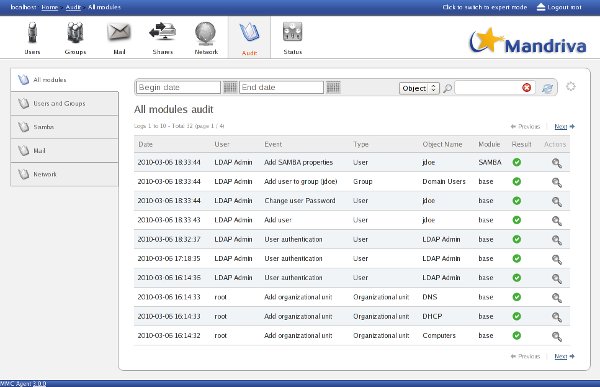
Task: Open the Groups module icon
Action: 75,33
